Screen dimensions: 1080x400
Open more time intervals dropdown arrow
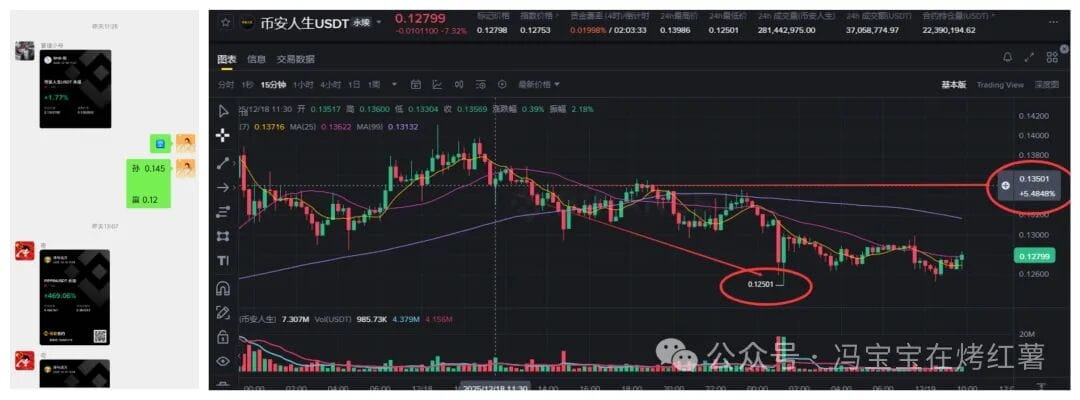coord(394,85)
